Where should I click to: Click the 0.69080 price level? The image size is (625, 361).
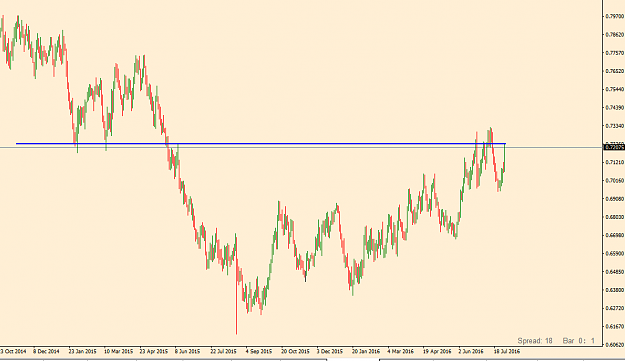click(614, 198)
